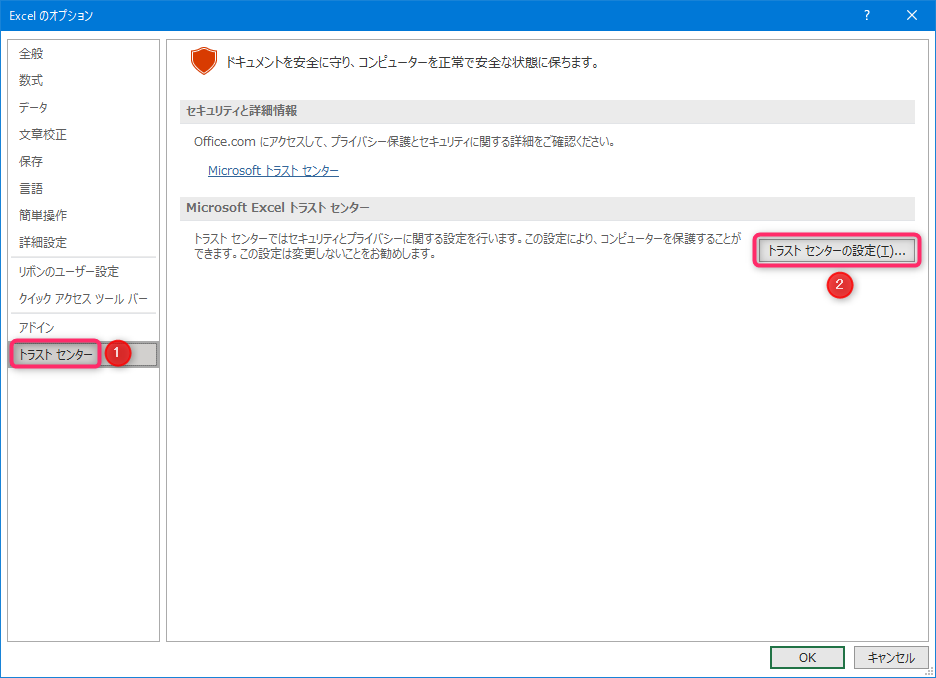Click トラスト センターの設定 button
Viewport: 936px width, 678px height.
pyautogui.click(x=836, y=251)
